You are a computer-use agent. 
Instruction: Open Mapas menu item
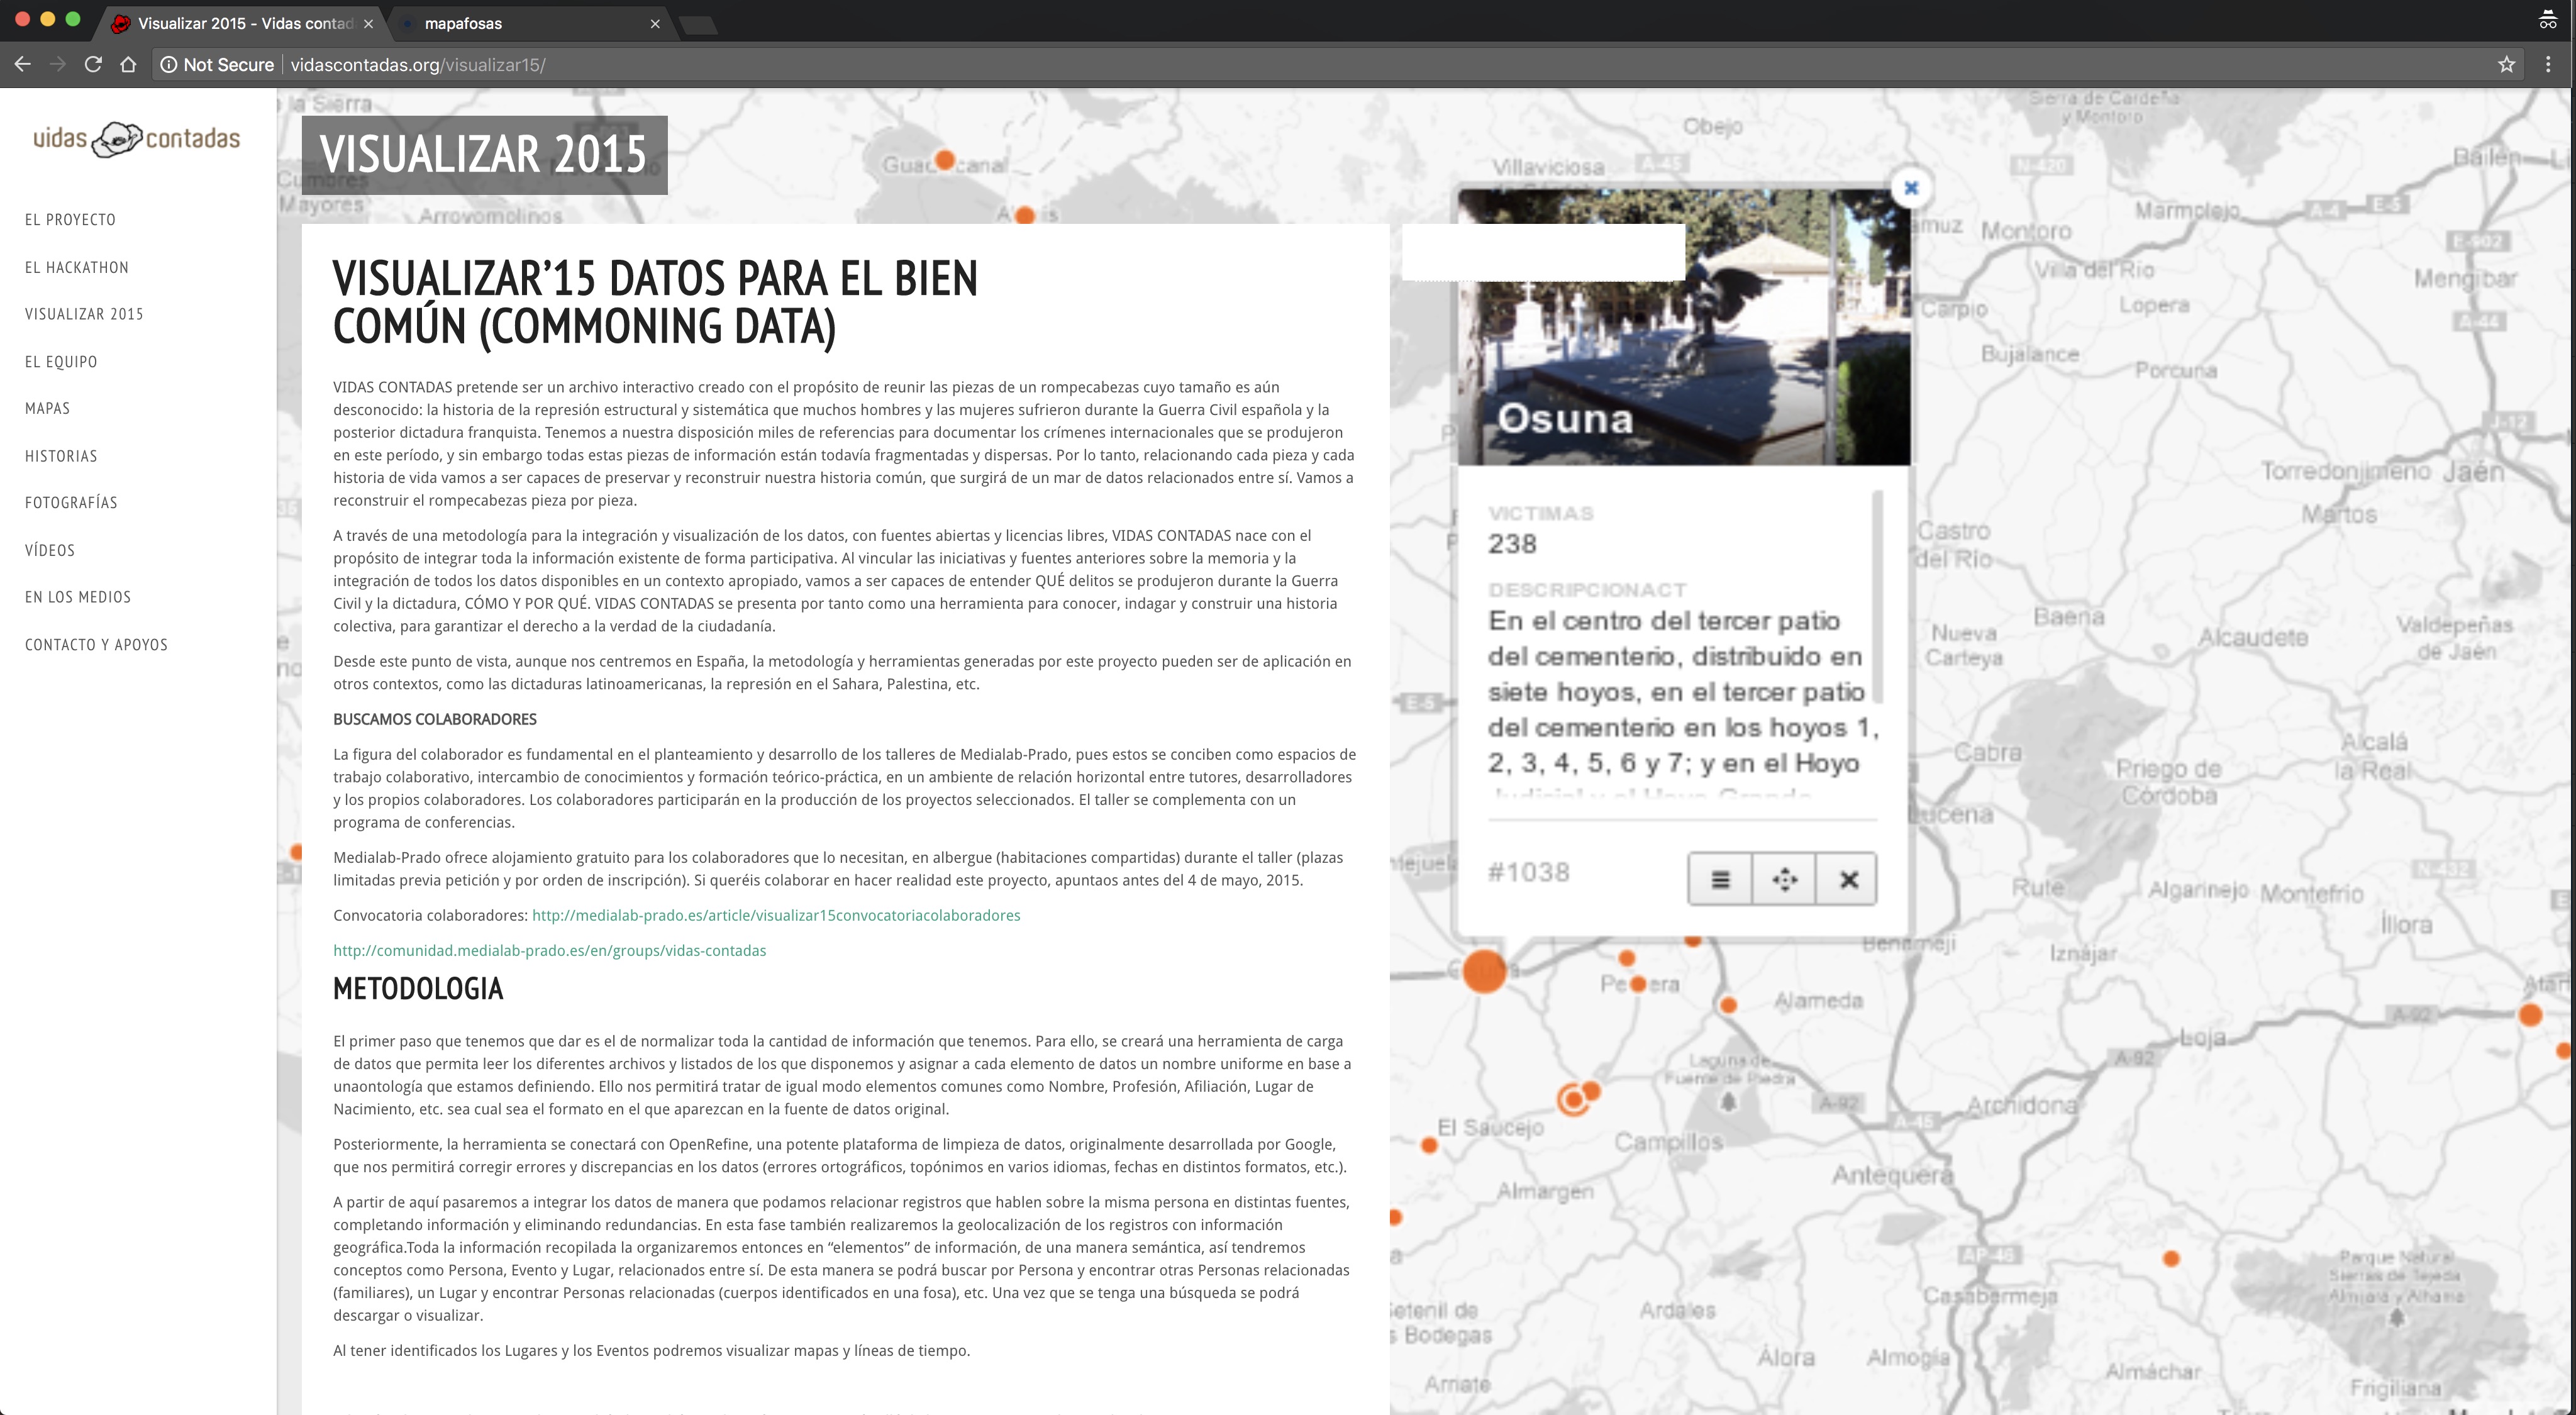click(x=47, y=408)
